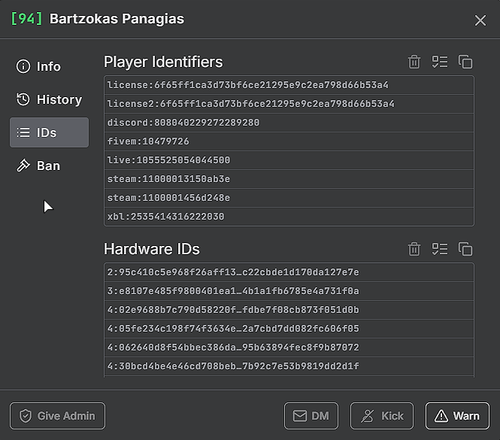Toggle selection checklist icon for Hardware IDs

pos(440,249)
